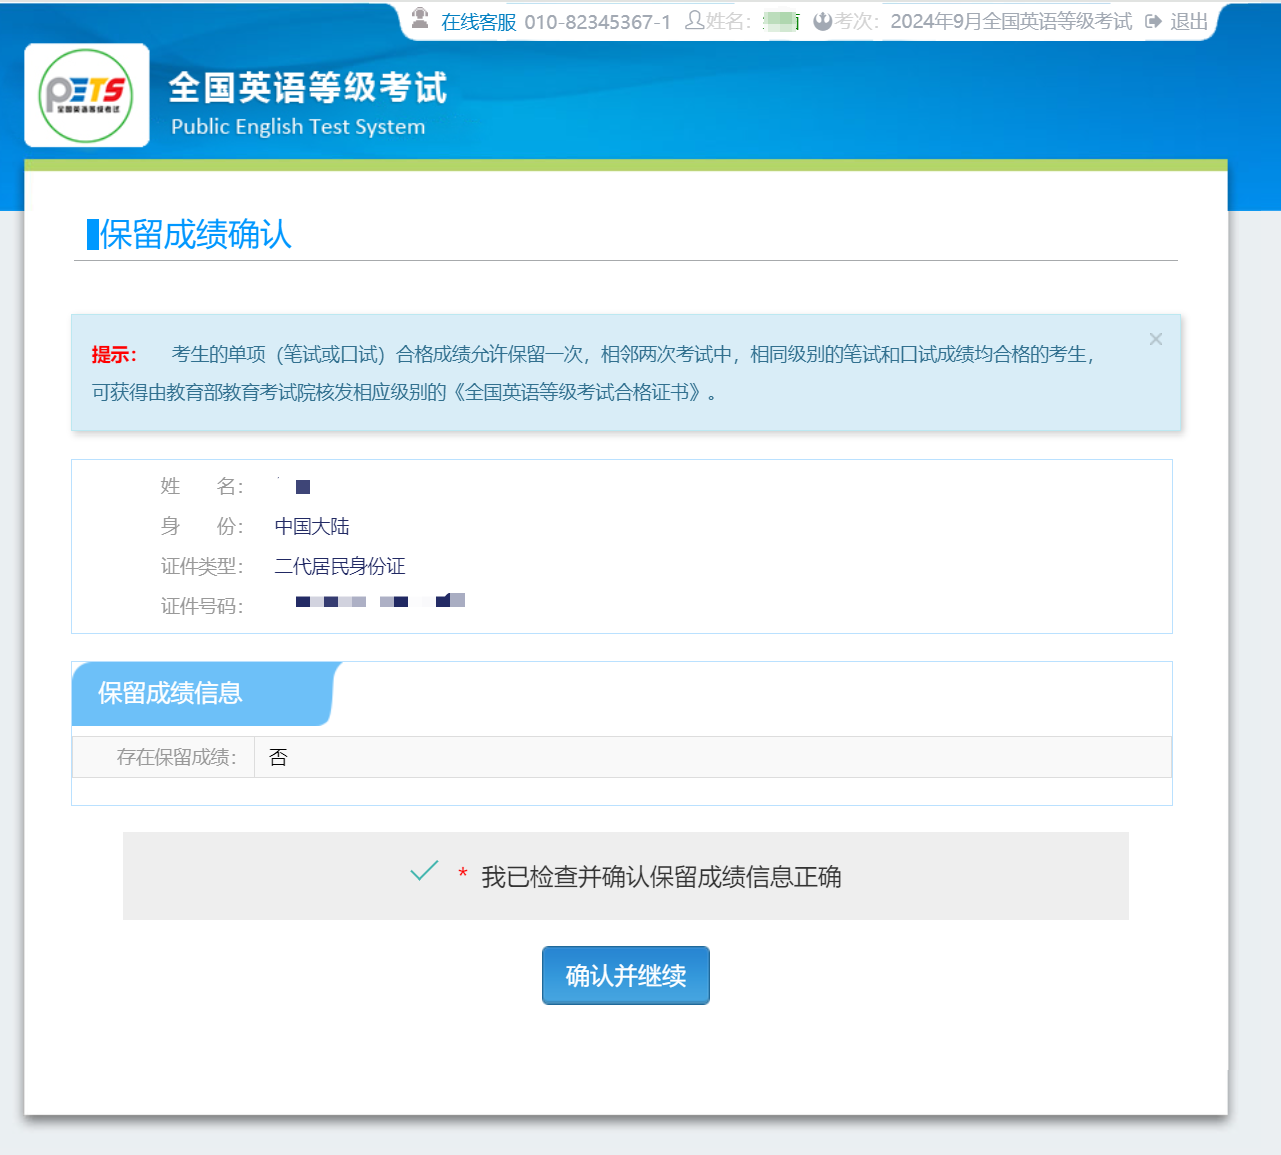Click the 保留成绩确认 page heading
The image size is (1281, 1155).
point(195,235)
